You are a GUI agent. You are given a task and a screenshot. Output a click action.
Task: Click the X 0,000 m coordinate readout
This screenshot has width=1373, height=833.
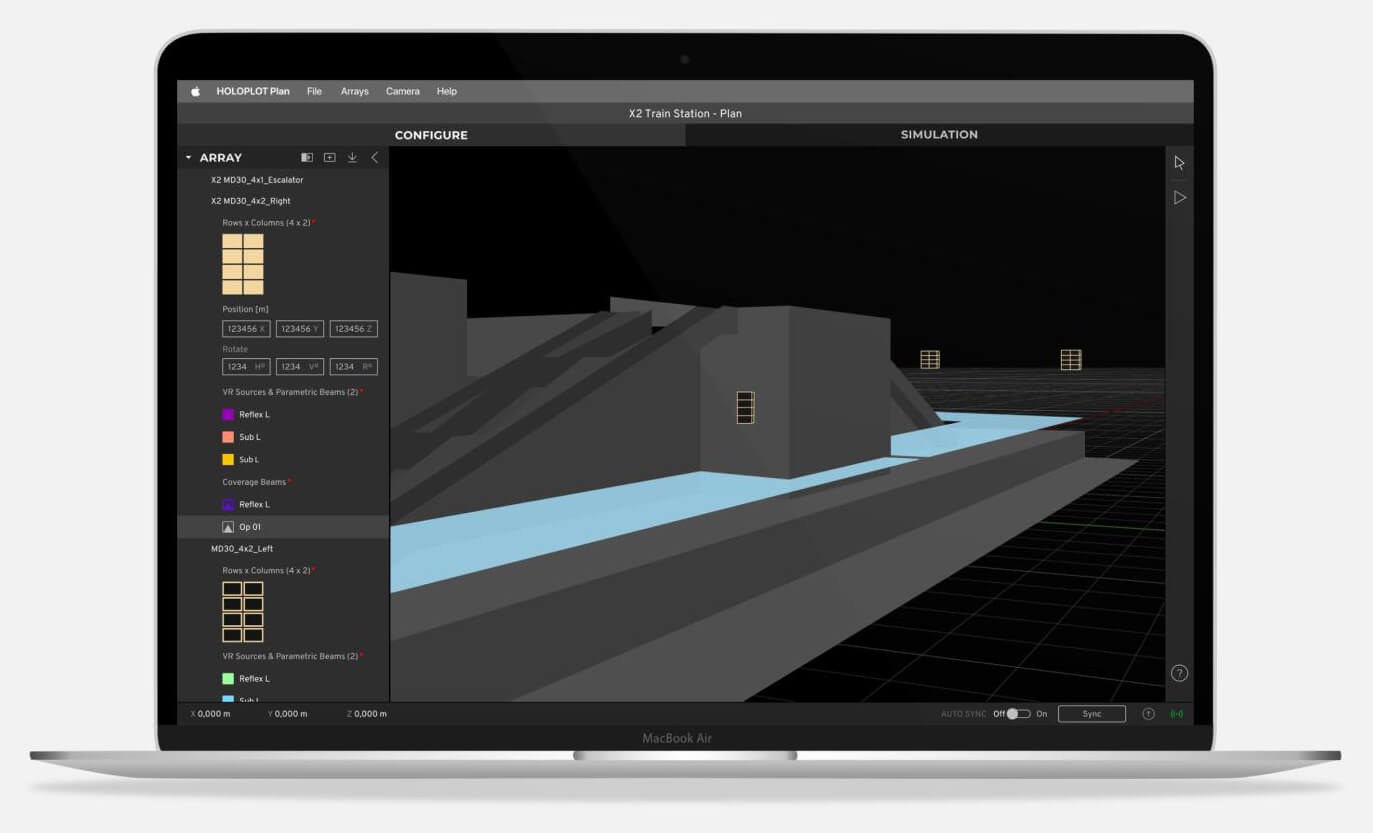[210, 714]
